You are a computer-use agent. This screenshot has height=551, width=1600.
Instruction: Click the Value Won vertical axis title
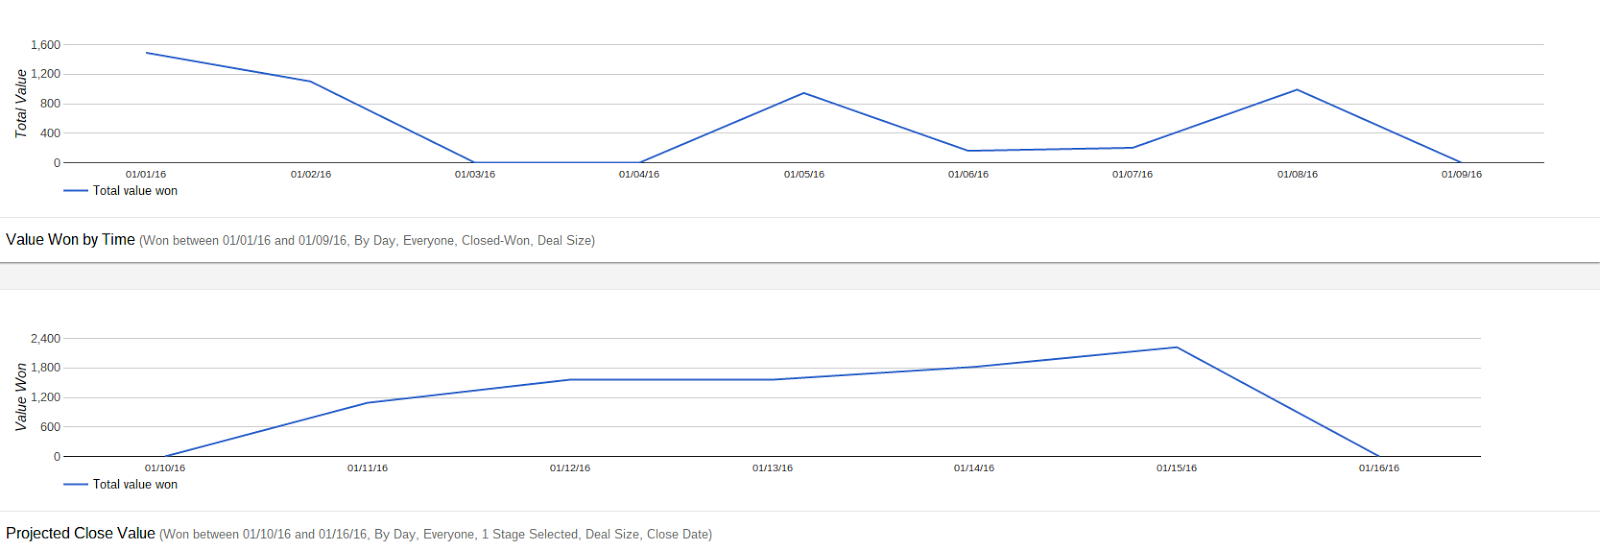[x=21, y=397]
